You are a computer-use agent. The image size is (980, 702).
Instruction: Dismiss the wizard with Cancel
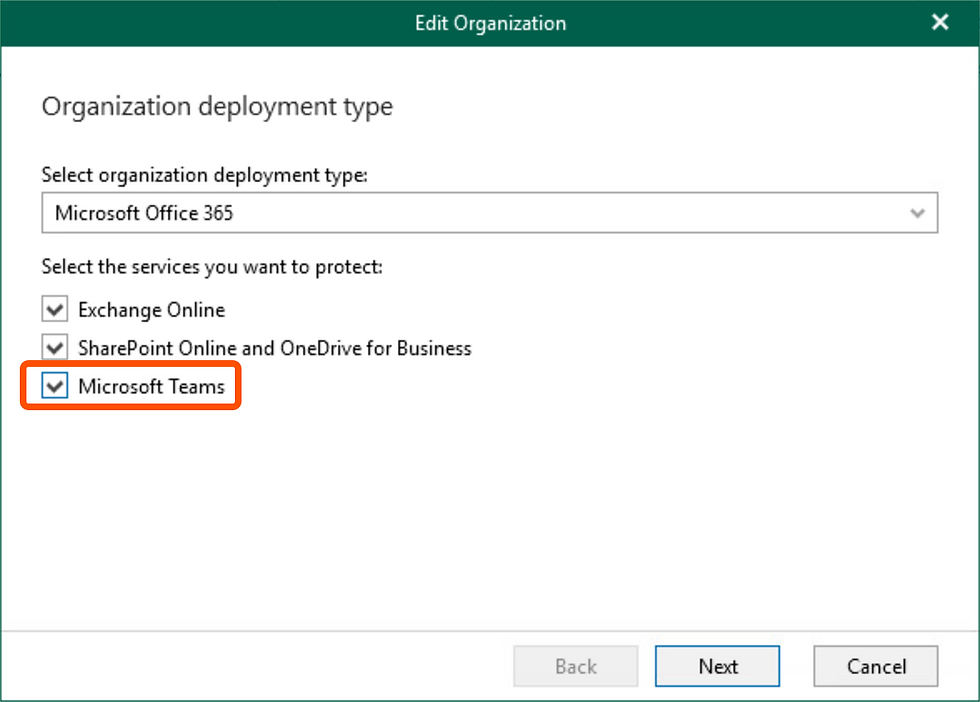click(876, 666)
